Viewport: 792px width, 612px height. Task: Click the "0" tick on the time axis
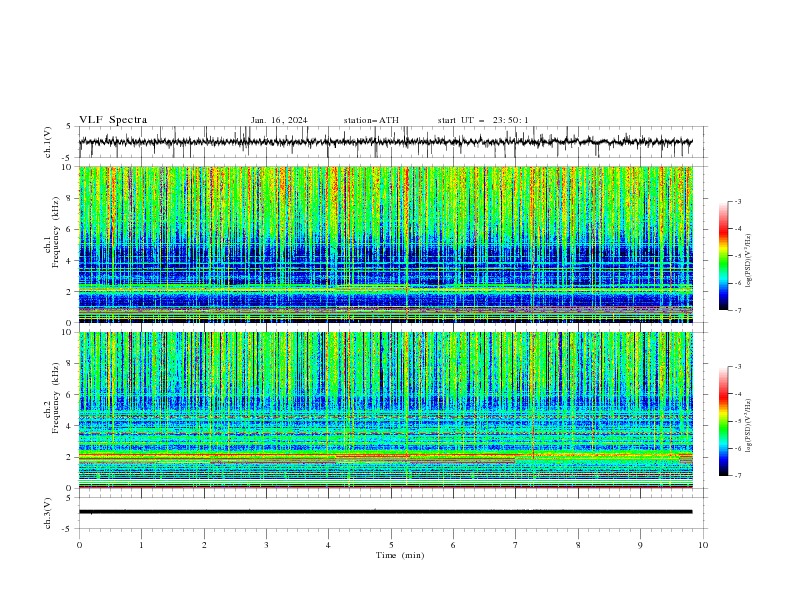(x=79, y=545)
